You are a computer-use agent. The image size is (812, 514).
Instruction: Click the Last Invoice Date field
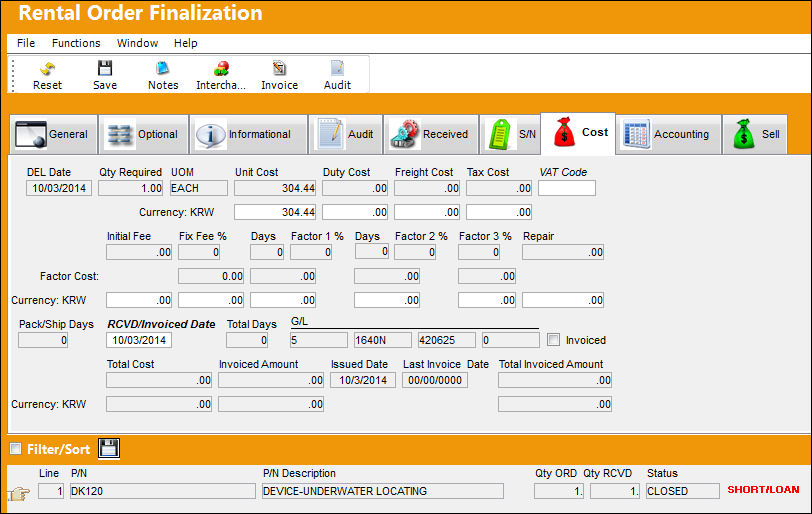pyautogui.click(x=435, y=380)
